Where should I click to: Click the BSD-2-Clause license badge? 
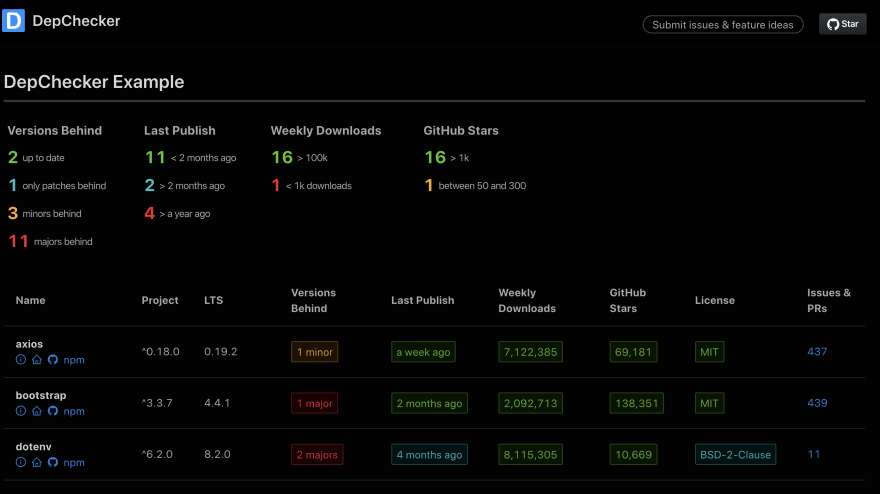coord(735,455)
